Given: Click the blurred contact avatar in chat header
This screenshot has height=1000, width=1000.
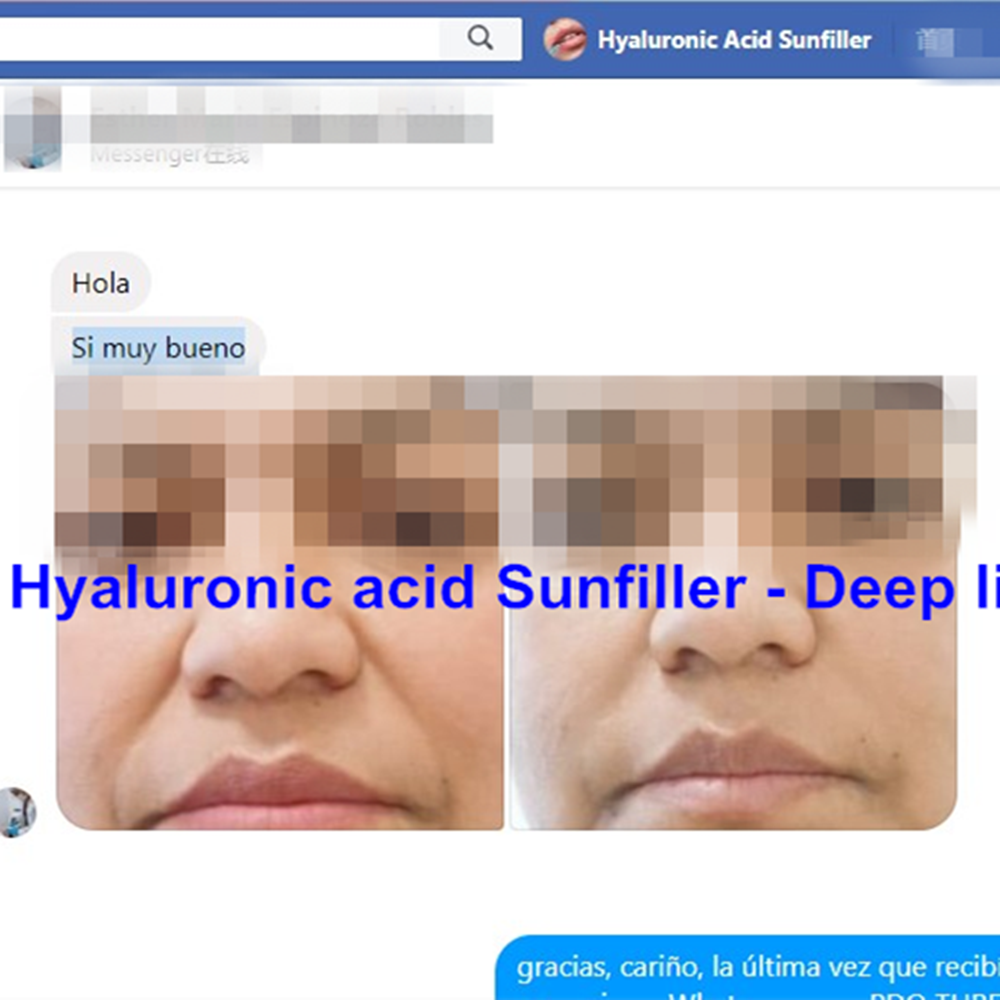Looking at the screenshot, I should (x=33, y=129).
